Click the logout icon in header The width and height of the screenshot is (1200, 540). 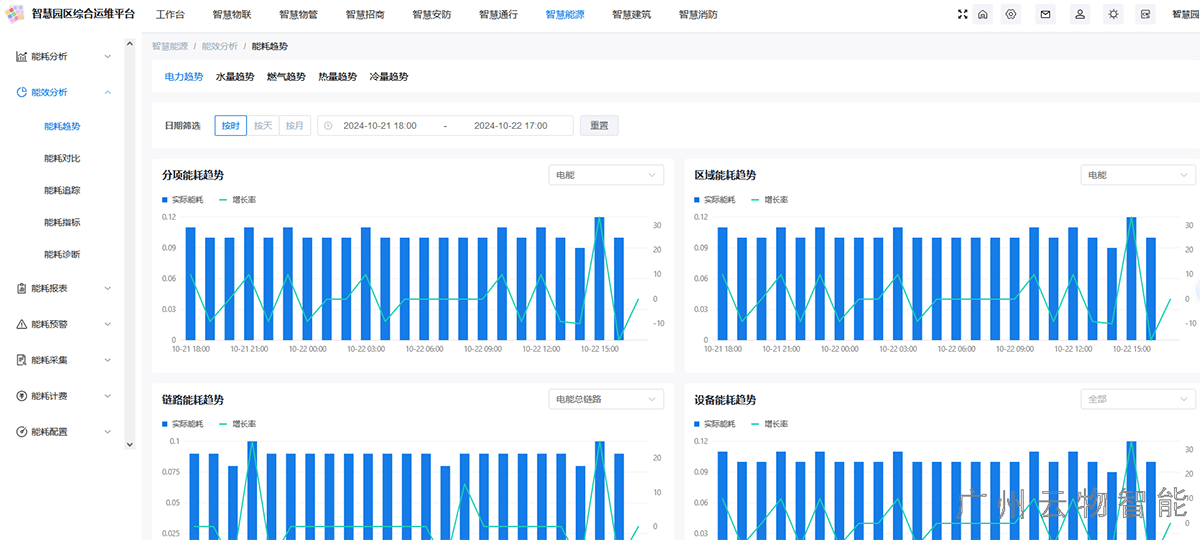pos(1145,15)
